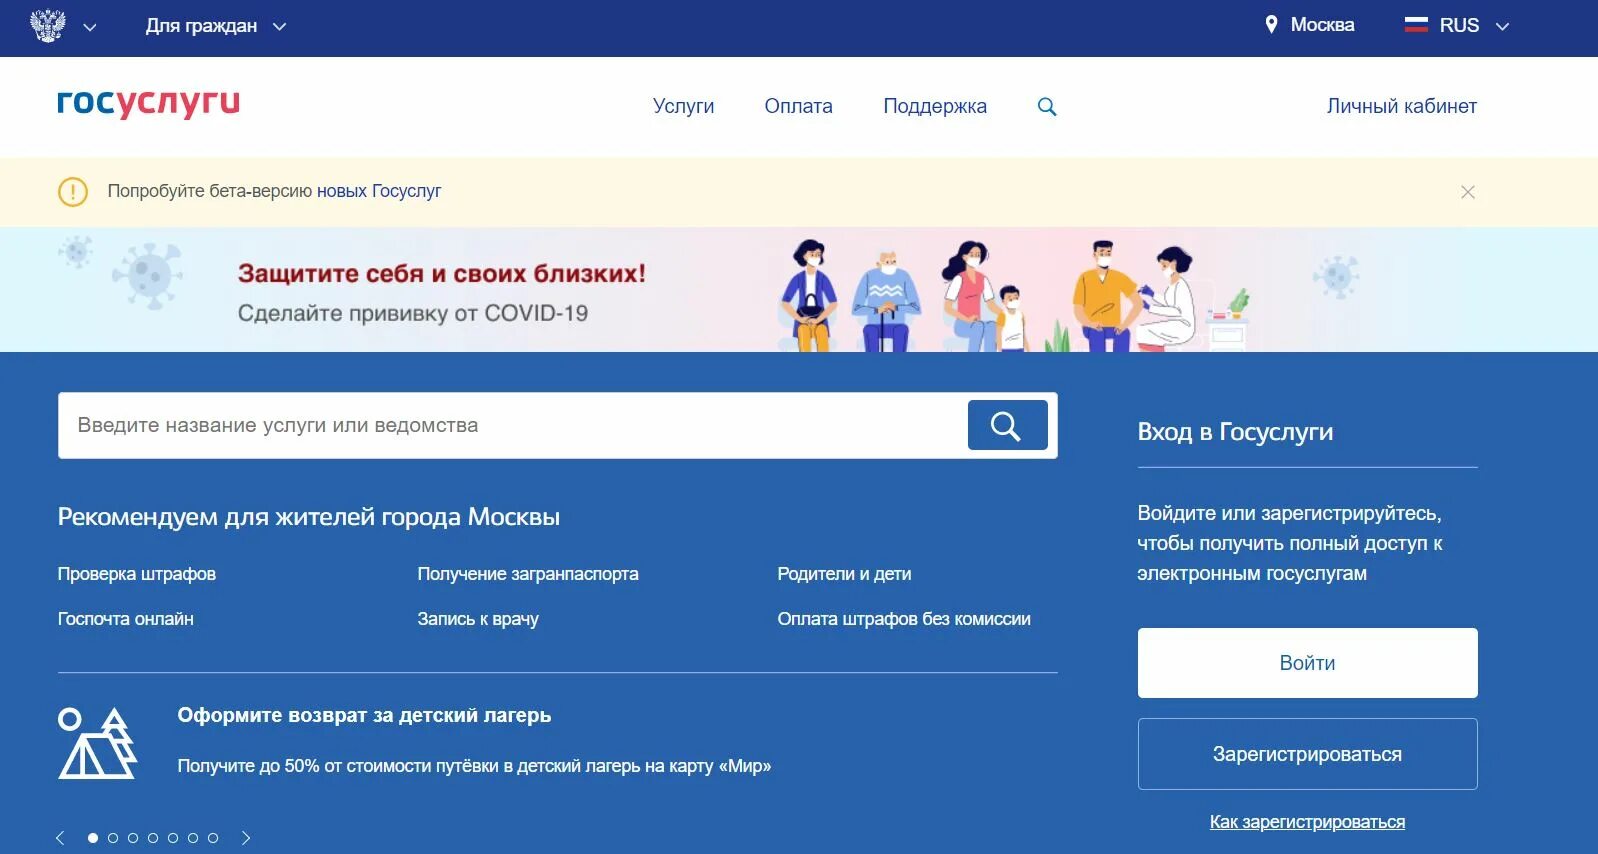The height and width of the screenshot is (854, 1598).
Task: Select the seventh carousel dot
Action: click(213, 838)
